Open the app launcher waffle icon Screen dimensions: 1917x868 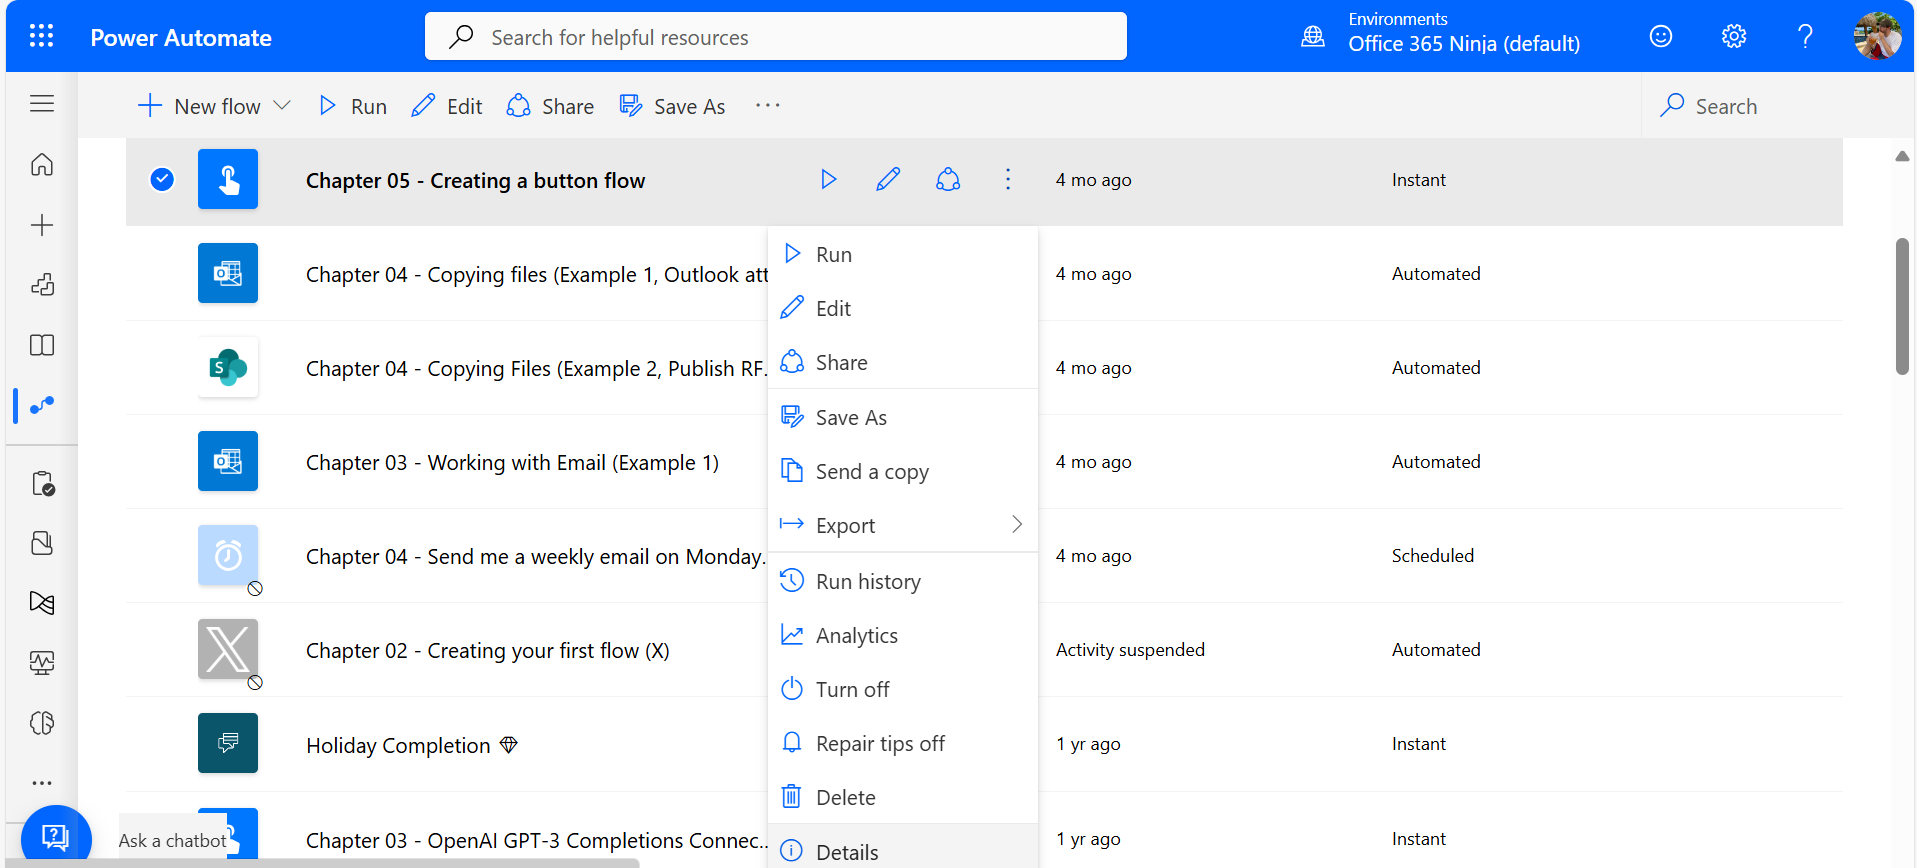(x=41, y=37)
